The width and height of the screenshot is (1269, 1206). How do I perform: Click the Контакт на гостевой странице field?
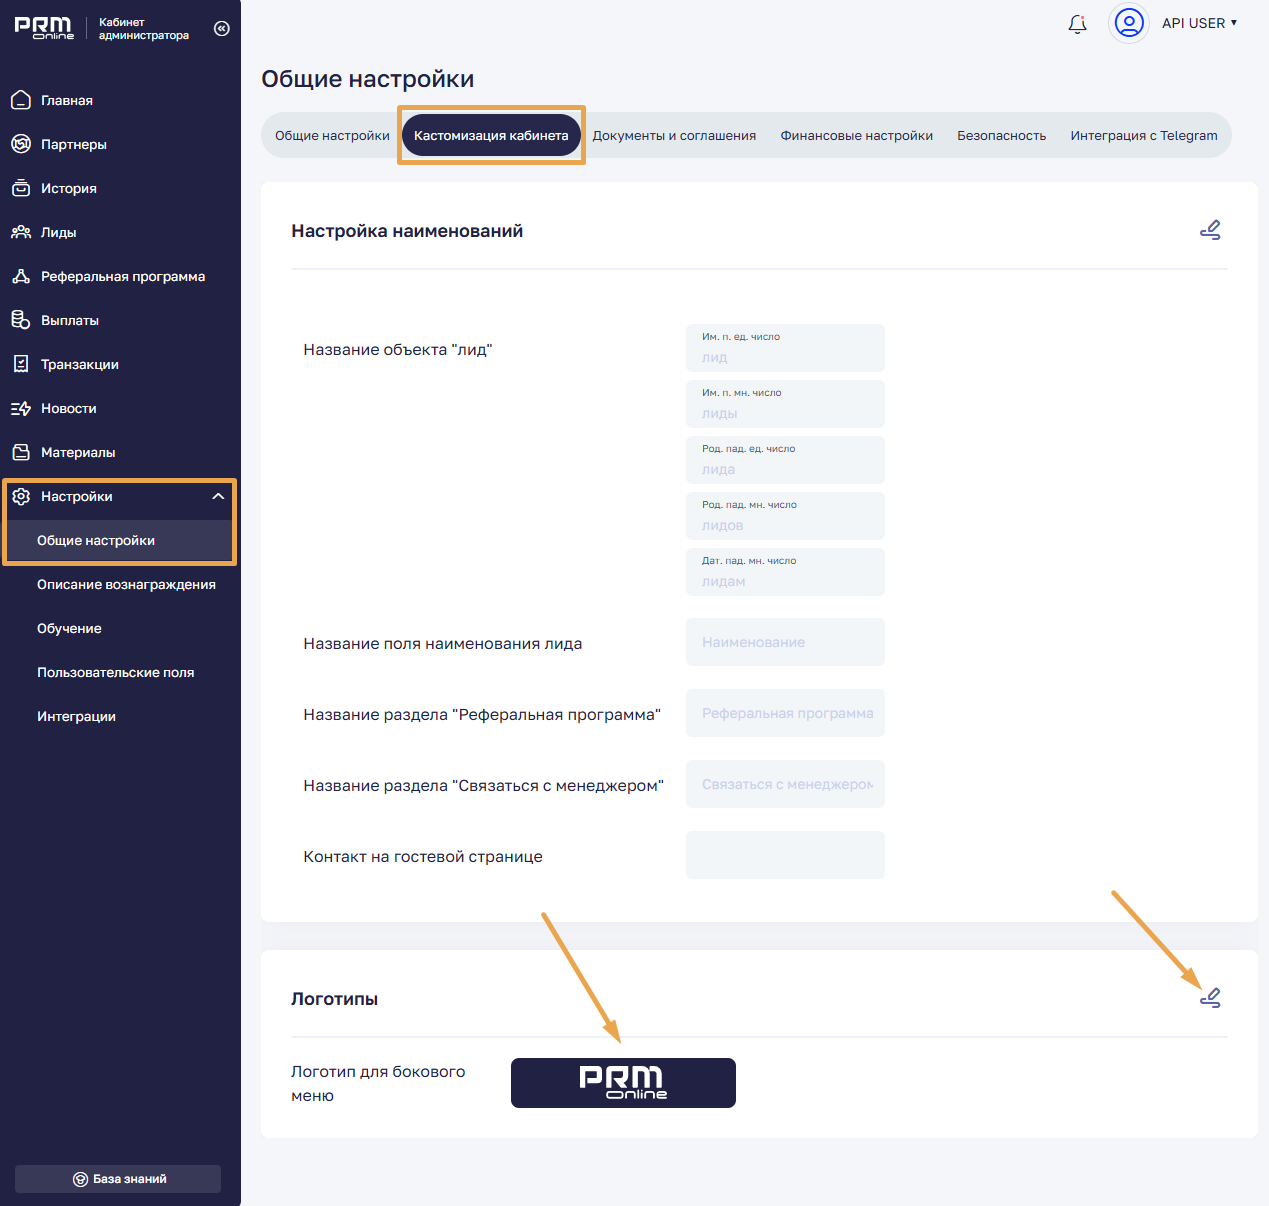pos(785,855)
